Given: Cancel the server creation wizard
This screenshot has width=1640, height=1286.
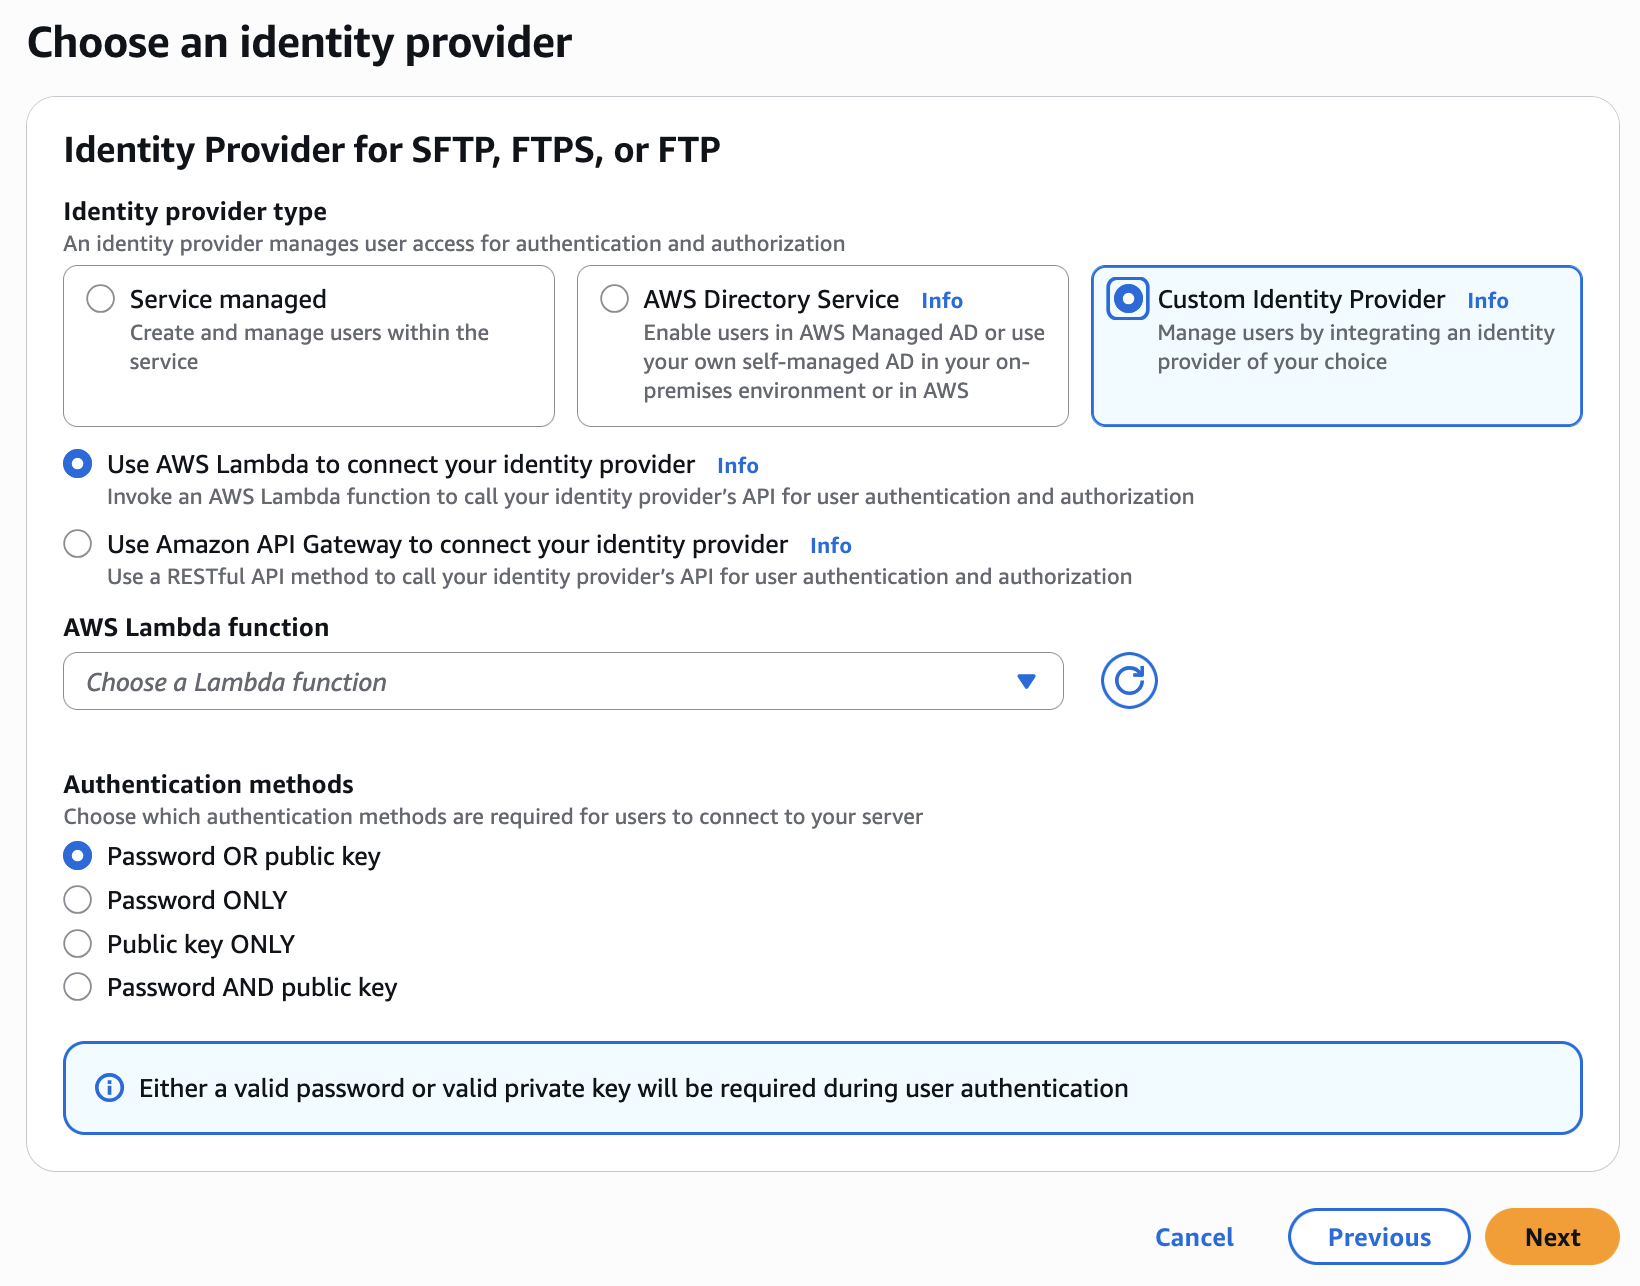Looking at the screenshot, I should [1194, 1237].
